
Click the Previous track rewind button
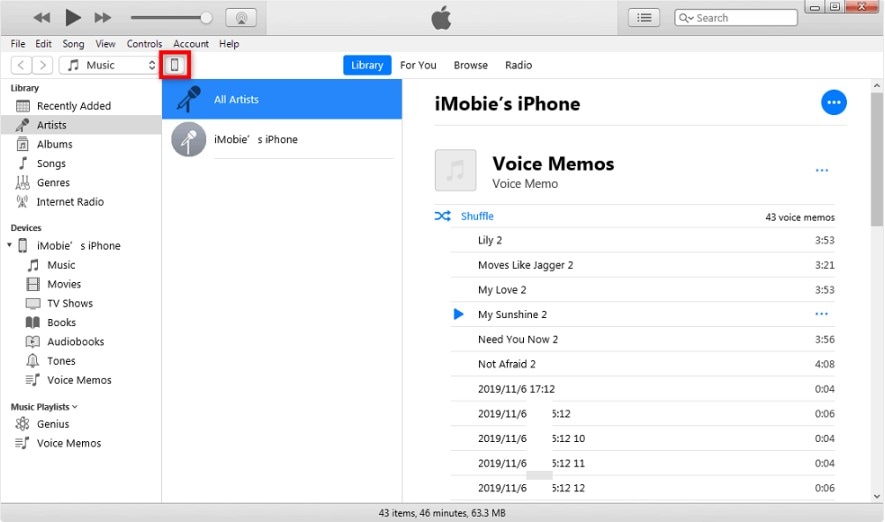[x=42, y=18]
